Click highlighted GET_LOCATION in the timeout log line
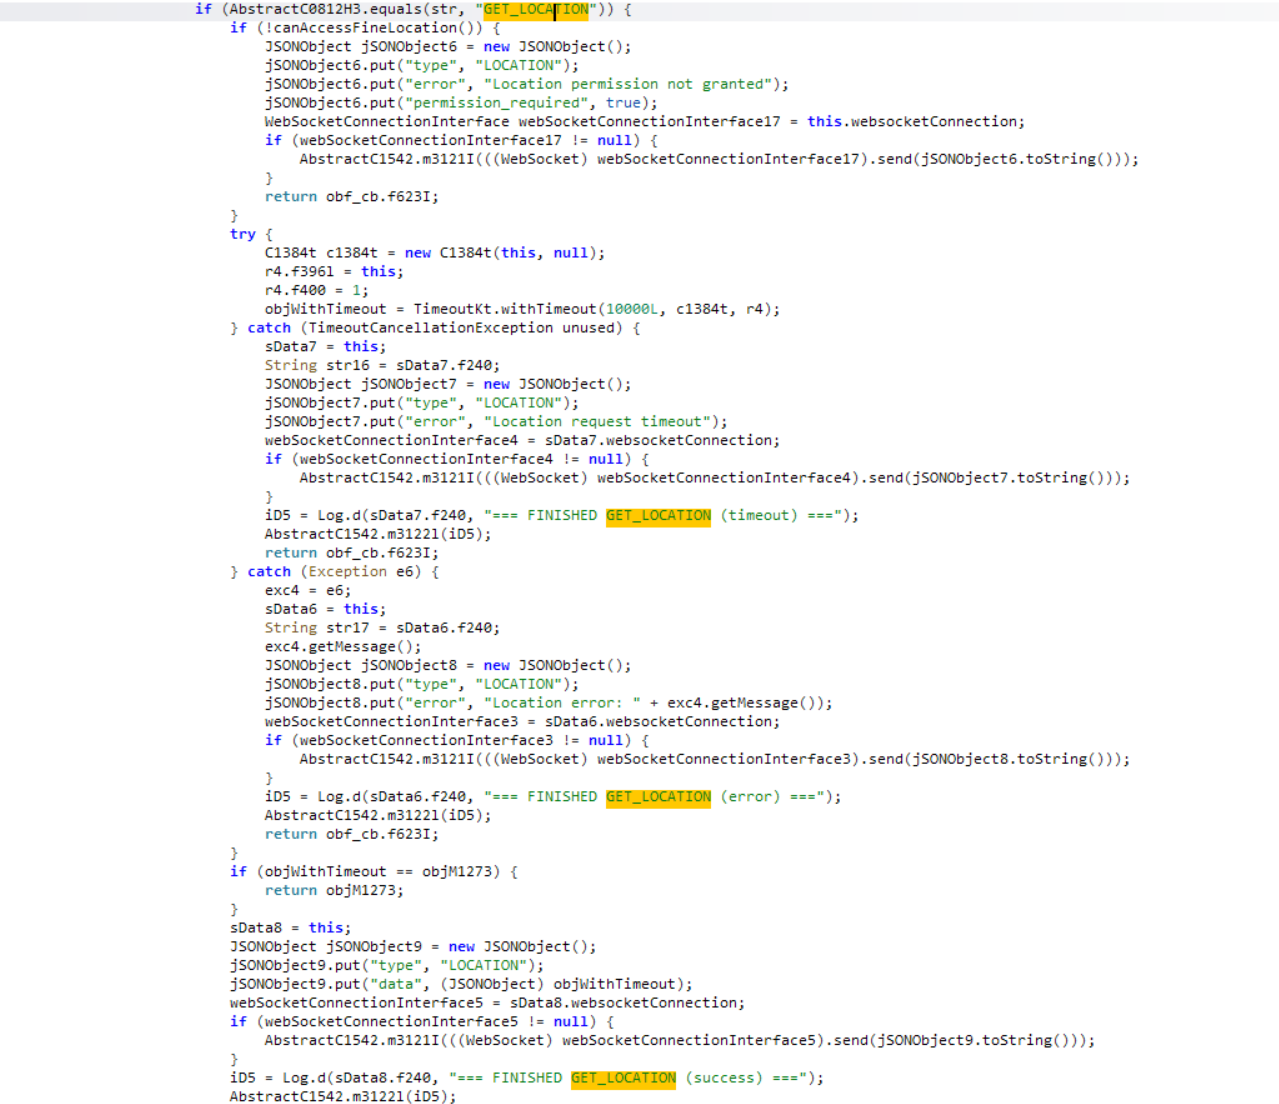 point(658,515)
